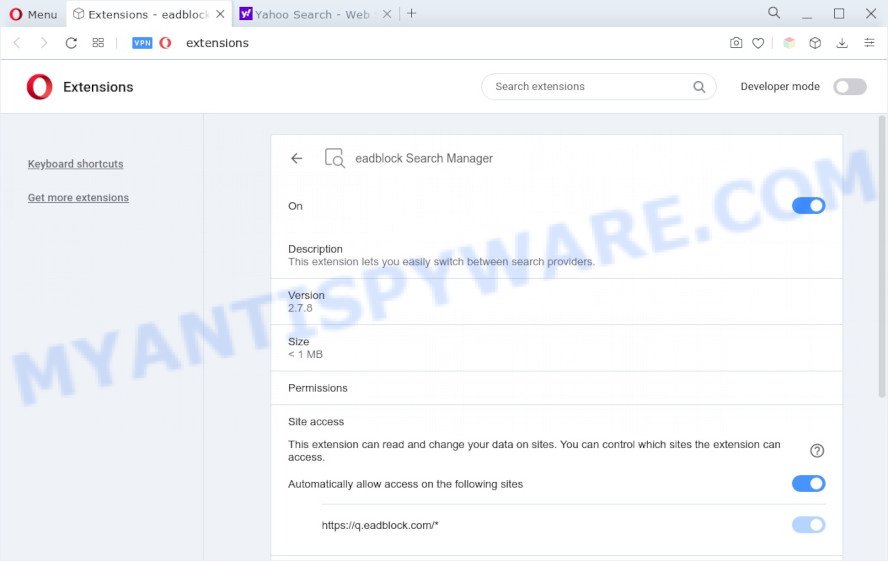Click the Opera logo beside Extensions heading
This screenshot has height=561, width=888.
click(40, 87)
